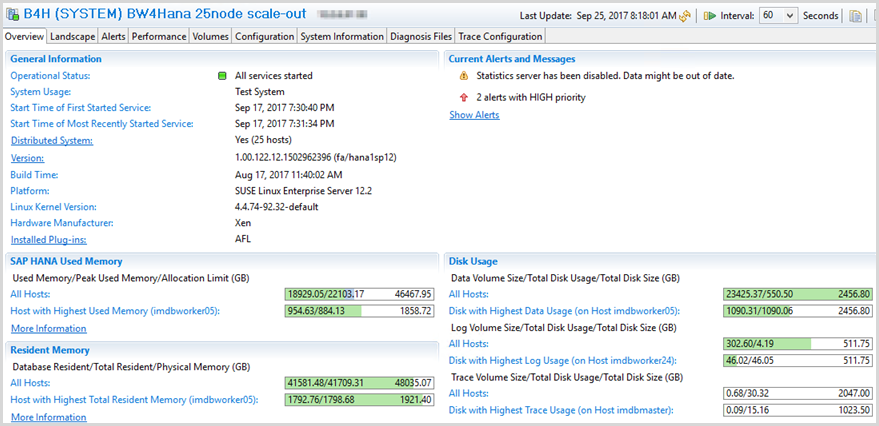Open the Installed Plug-ins link
The height and width of the screenshot is (426, 879).
tap(48, 240)
